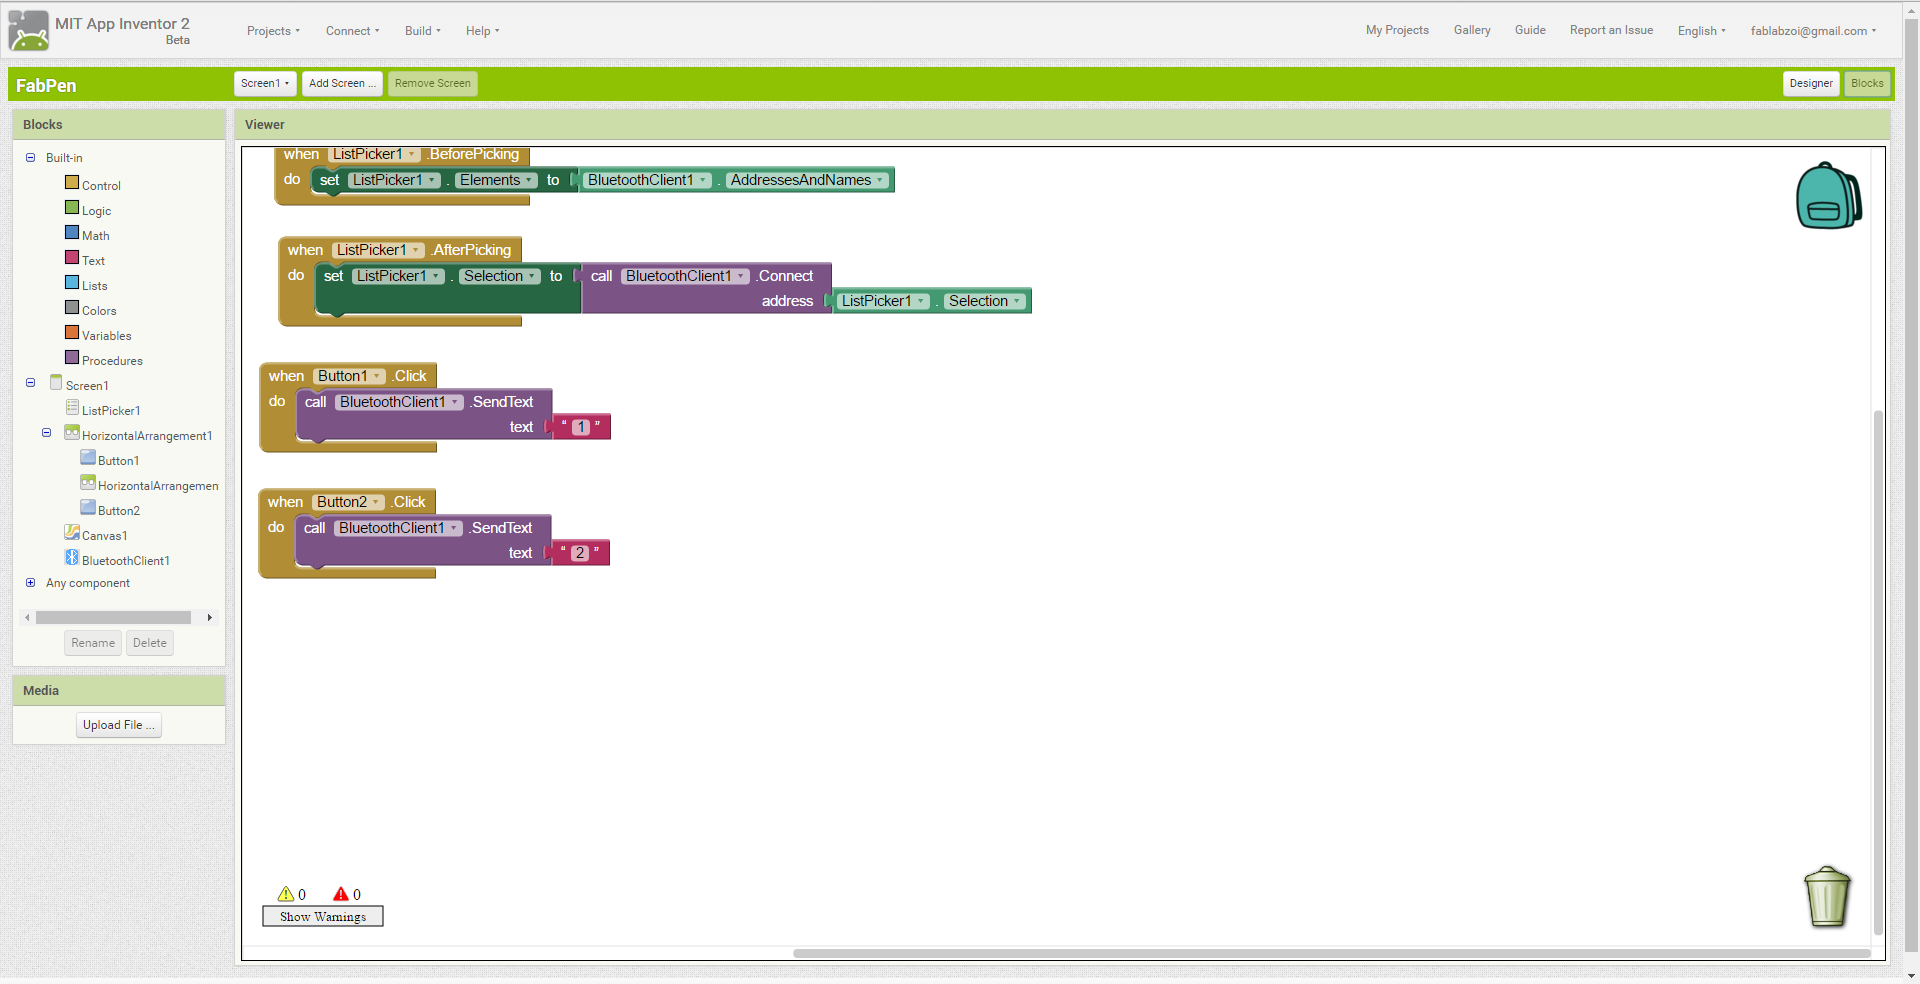
Task: Open the My Projects link
Action: pos(1397,30)
